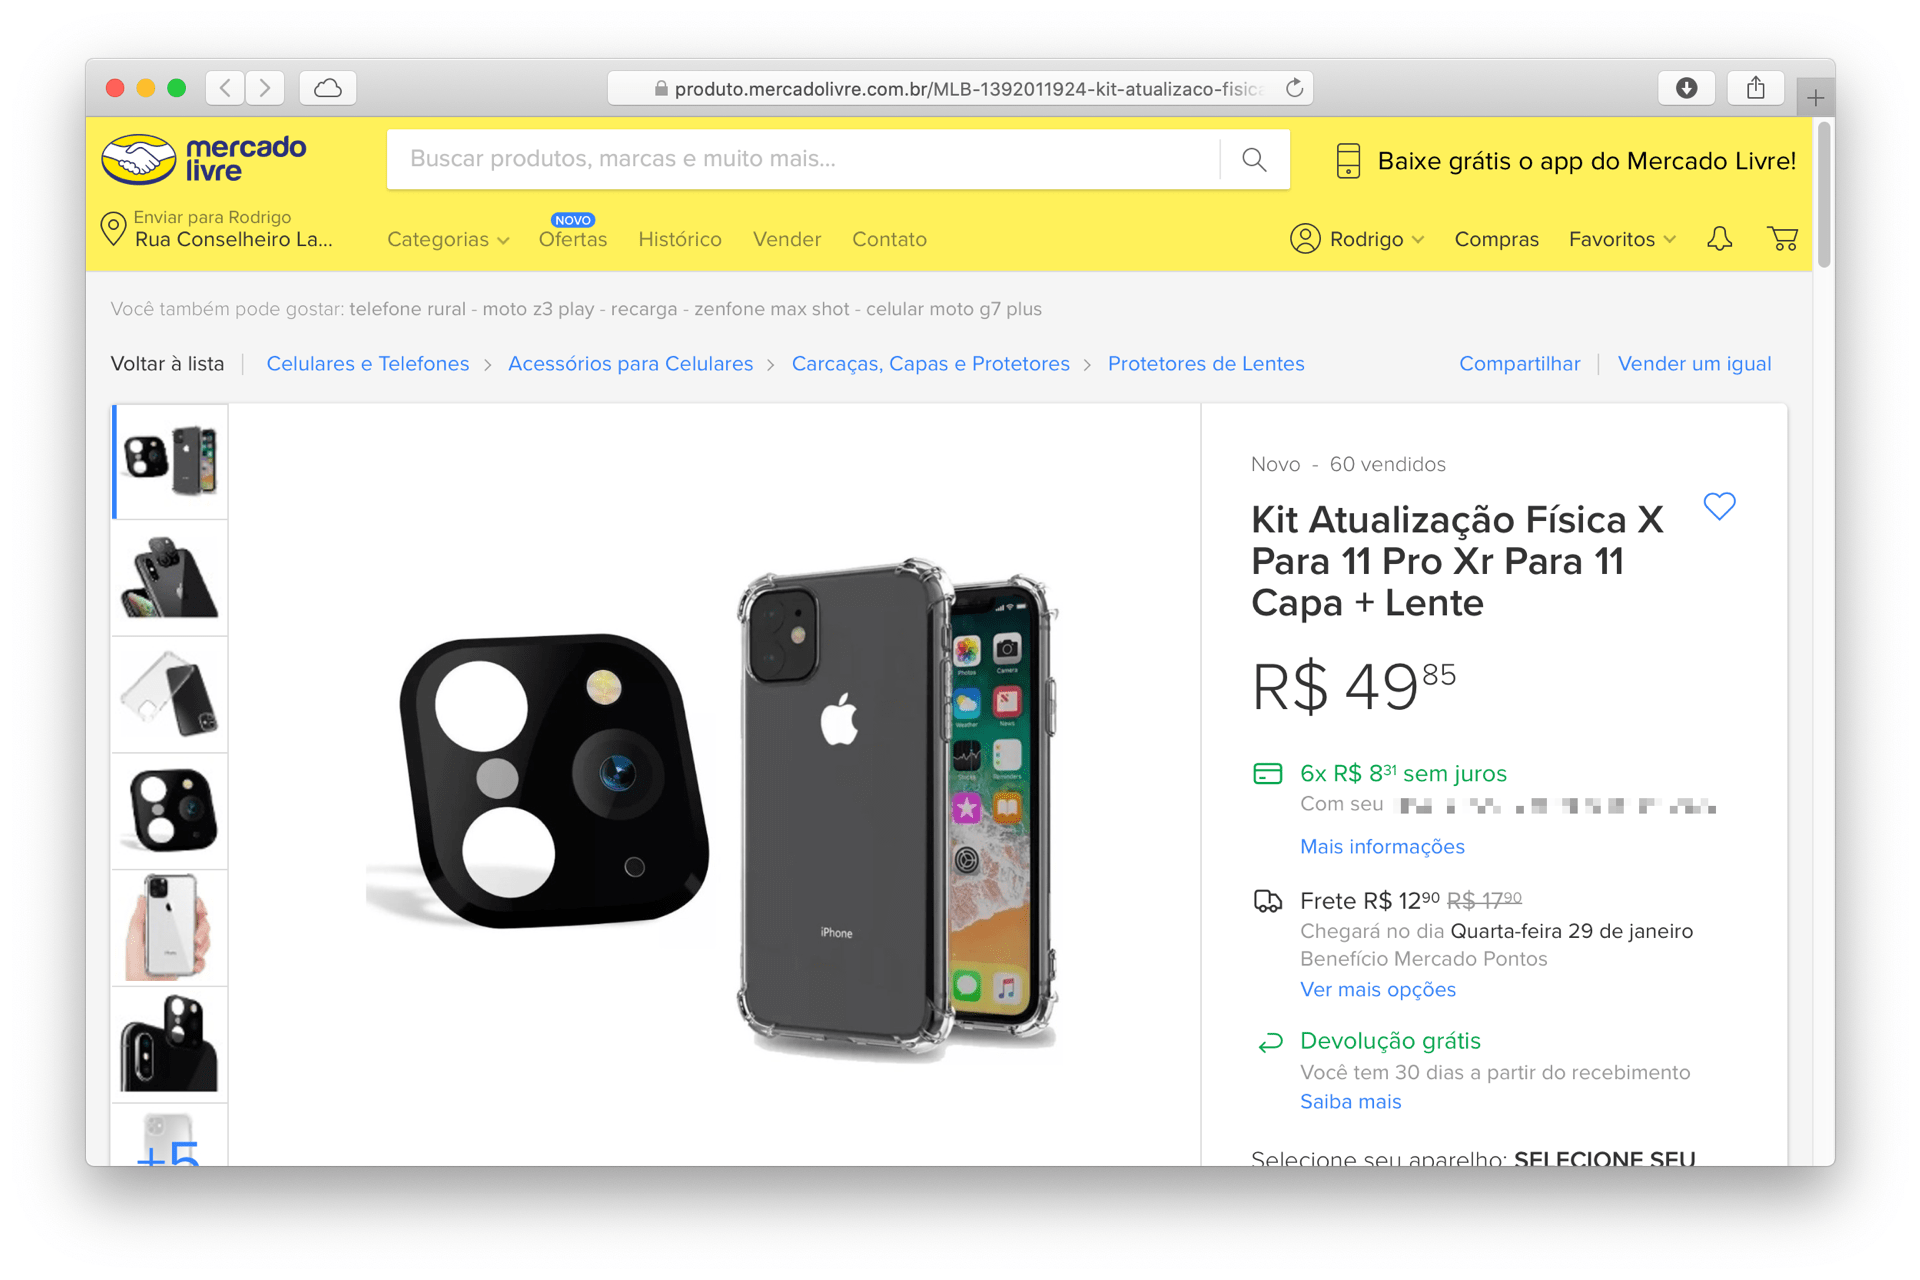This screenshot has width=1920, height=1280.
Task: Toggle the heart to favorite the product
Action: [x=1720, y=507]
